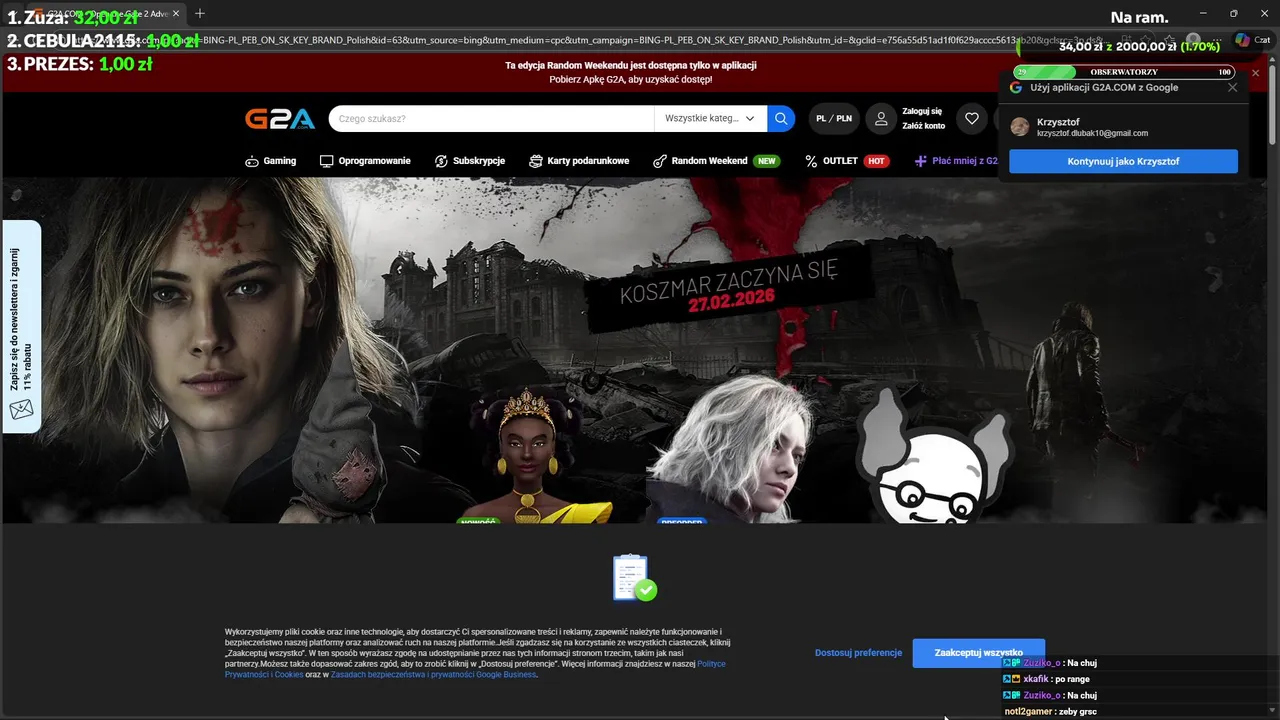Click the blue search magnifier button
Viewport: 1280px width, 720px height.
tap(781, 118)
